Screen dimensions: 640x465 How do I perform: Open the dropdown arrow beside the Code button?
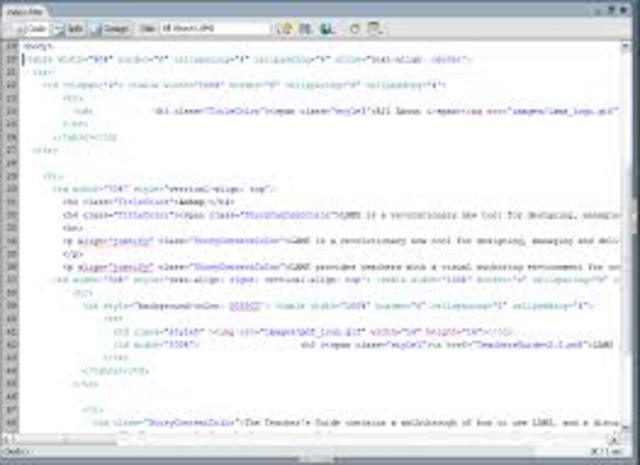(58, 29)
